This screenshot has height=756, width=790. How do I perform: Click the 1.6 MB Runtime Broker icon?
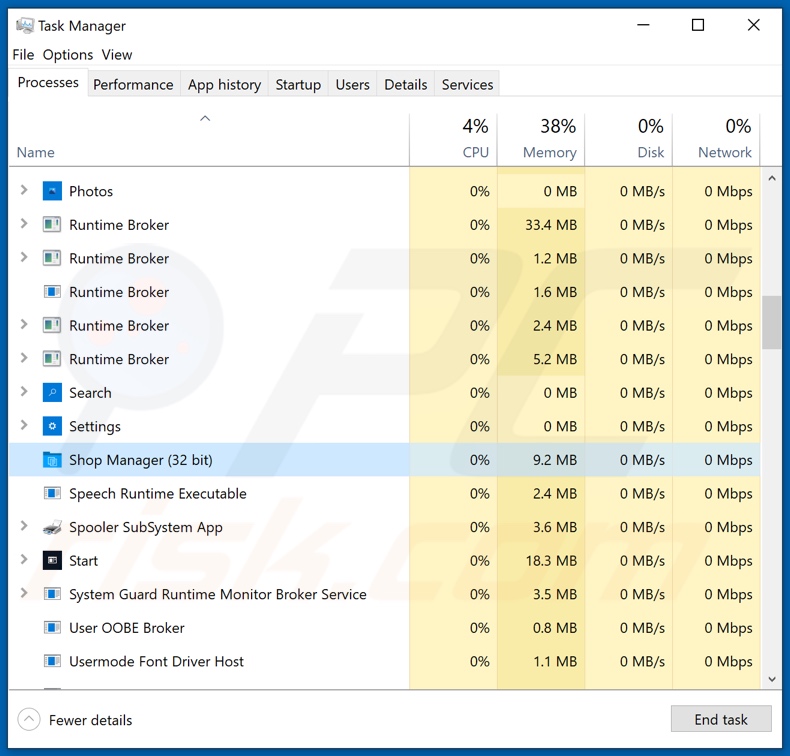click(x=52, y=292)
